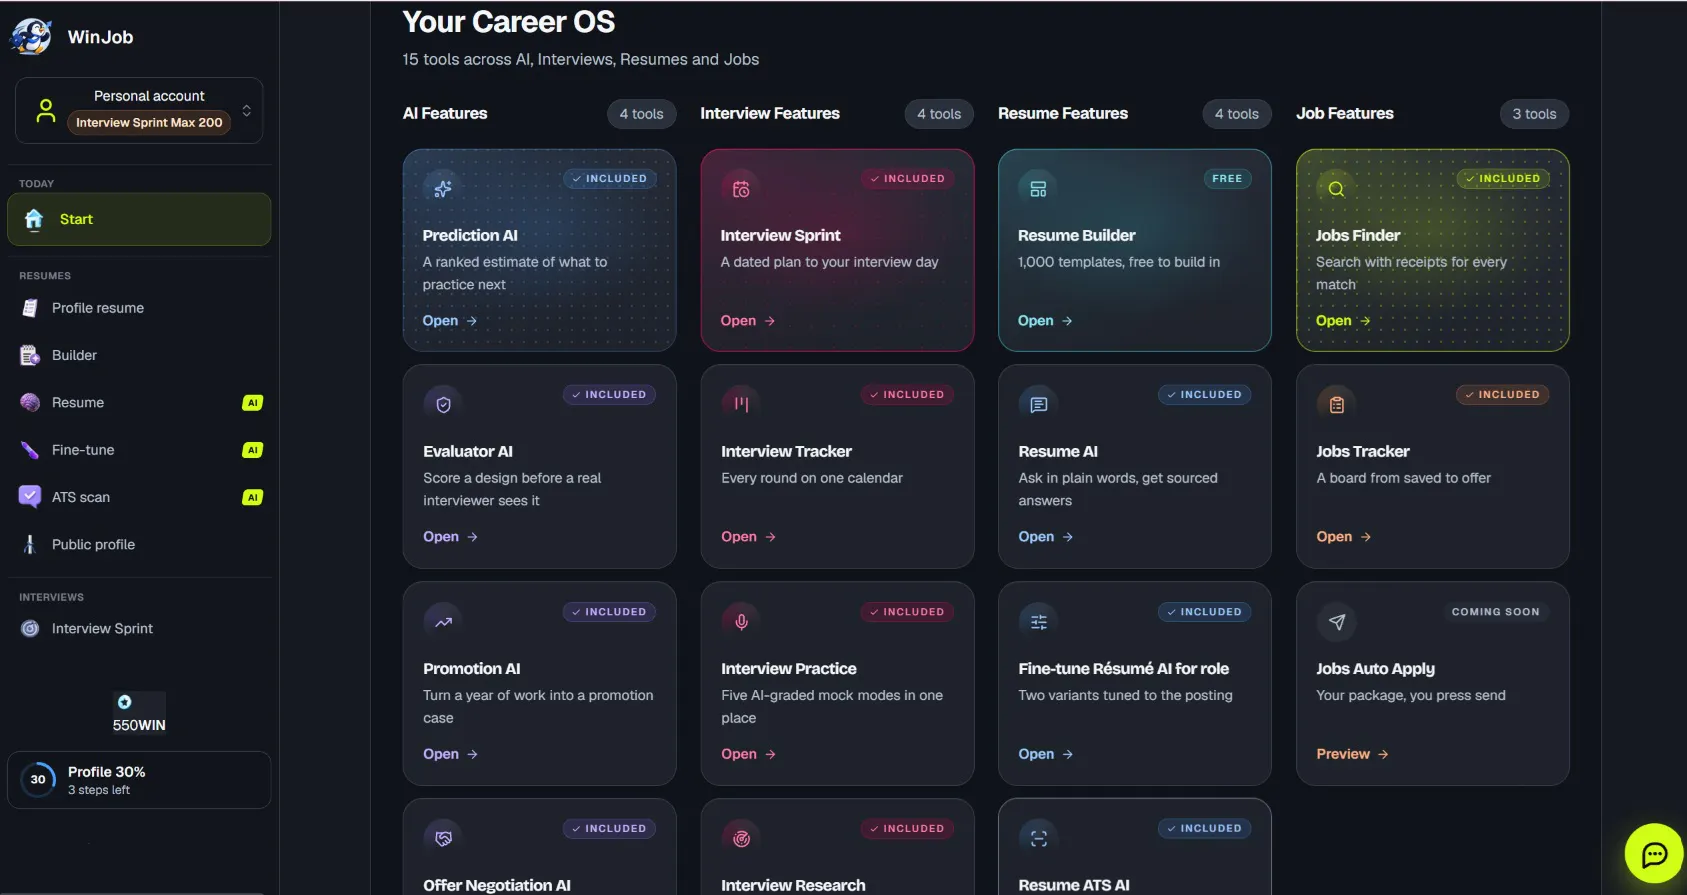Click the Resume ATS AI scan icon

coord(1038,838)
